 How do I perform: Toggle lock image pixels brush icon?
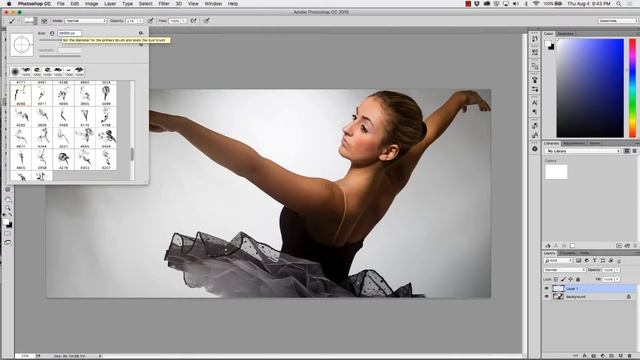[x=563, y=279]
